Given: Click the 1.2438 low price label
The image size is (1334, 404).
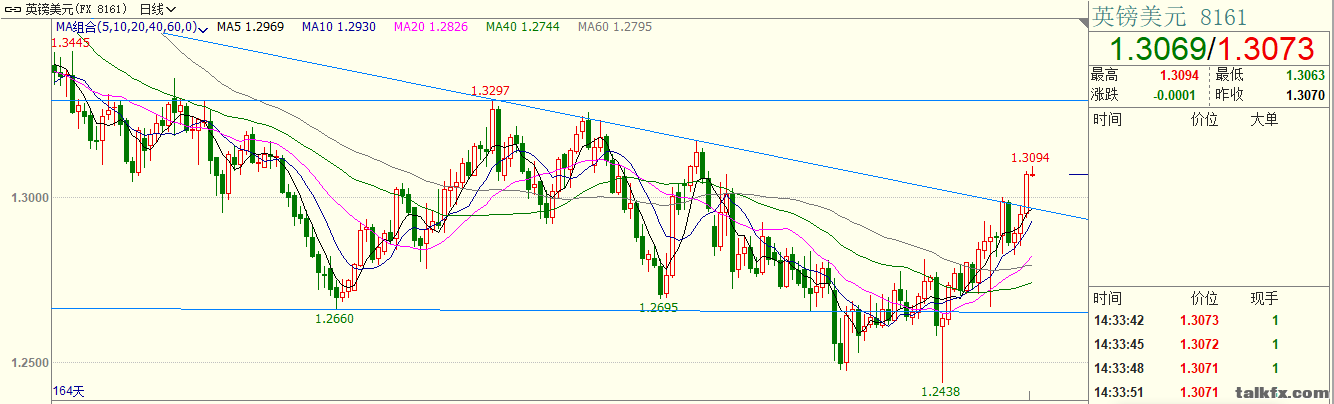Looking at the screenshot, I should point(940,392).
